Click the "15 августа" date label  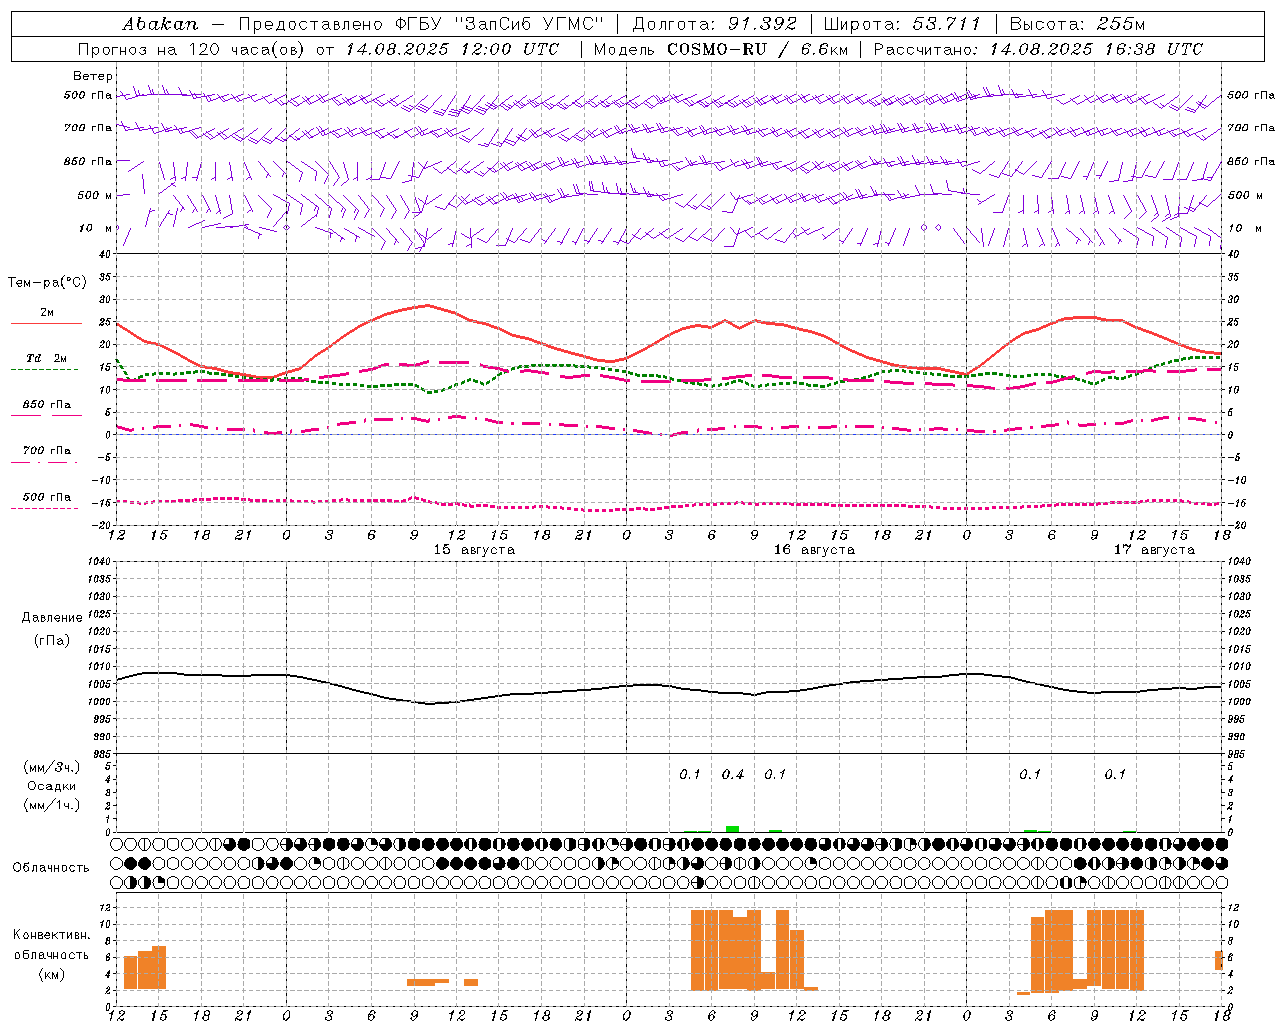474,550
